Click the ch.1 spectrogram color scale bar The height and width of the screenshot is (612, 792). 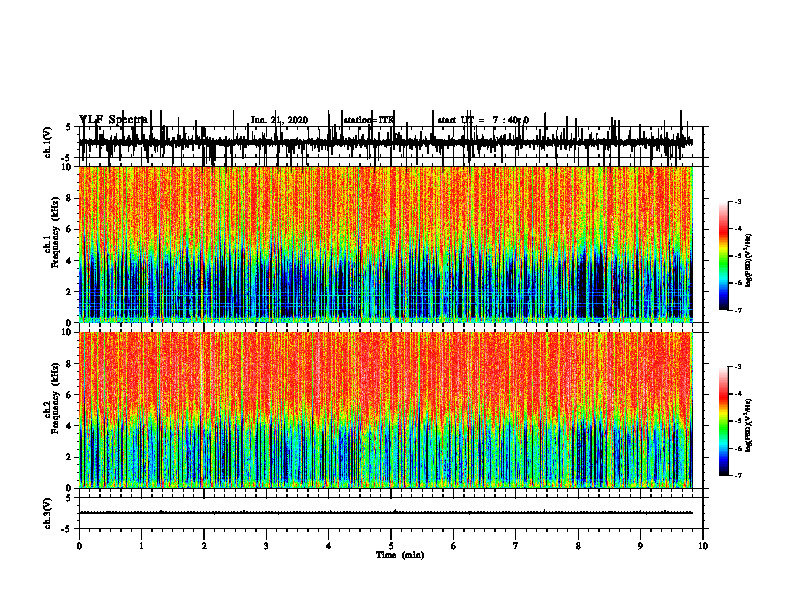tap(724, 256)
